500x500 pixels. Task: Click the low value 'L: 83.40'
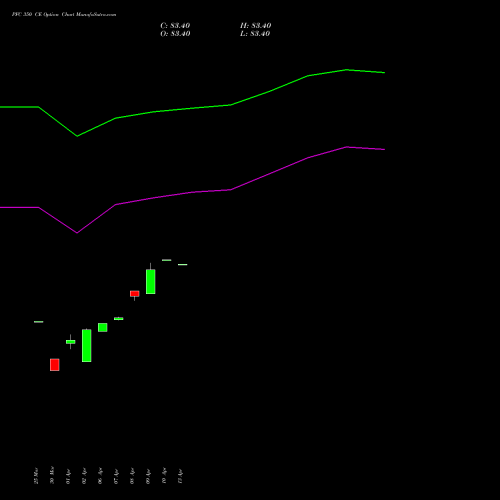coord(255,34)
